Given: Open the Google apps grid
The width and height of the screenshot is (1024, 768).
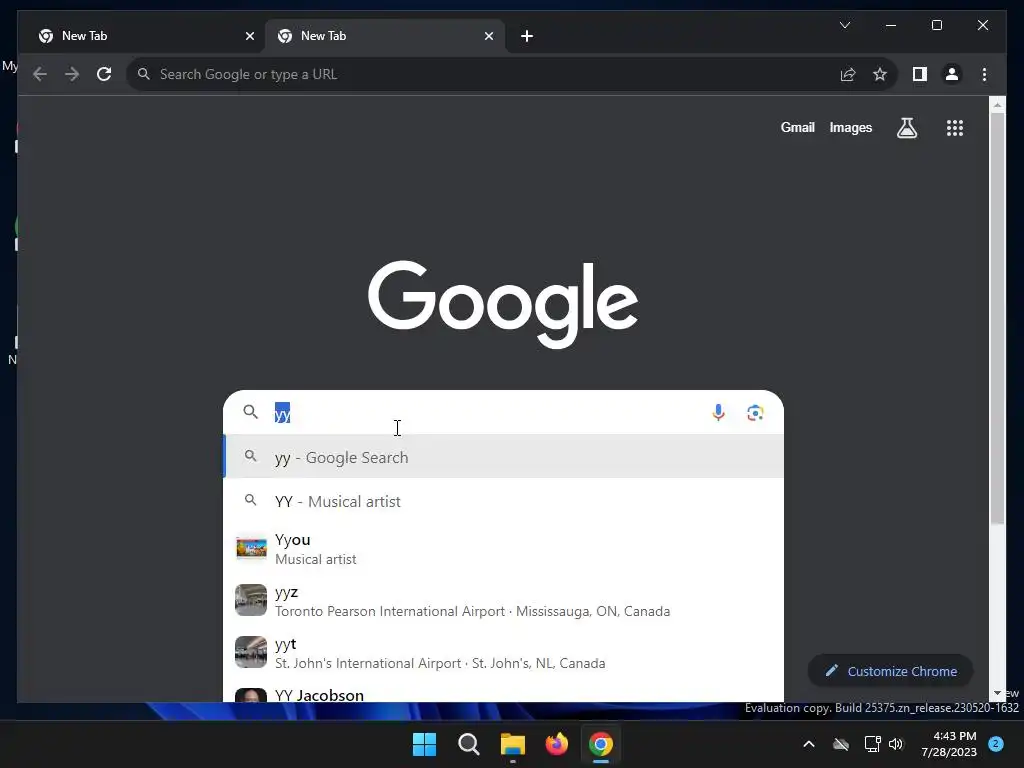Looking at the screenshot, I should pos(955,128).
